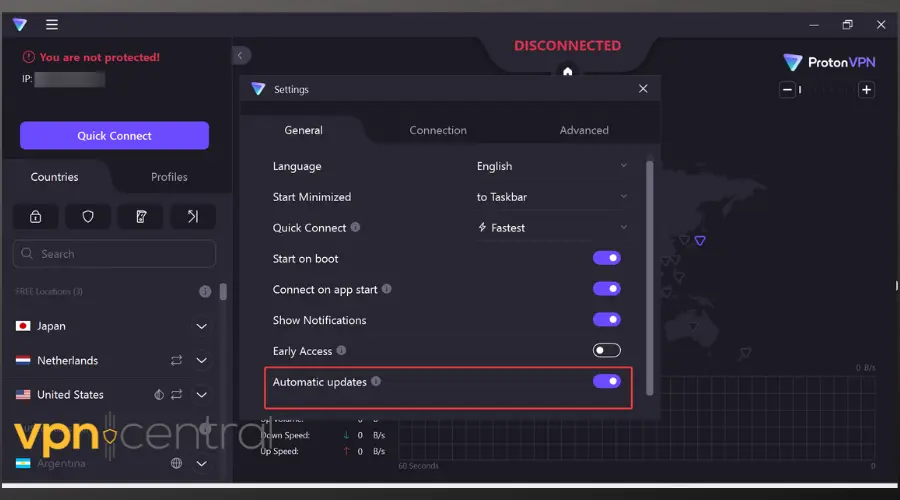This screenshot has height=500, width=900.
Task: Click the Settings dialog scrollbar
Action: pyautogui.click(x=650, y=278)
